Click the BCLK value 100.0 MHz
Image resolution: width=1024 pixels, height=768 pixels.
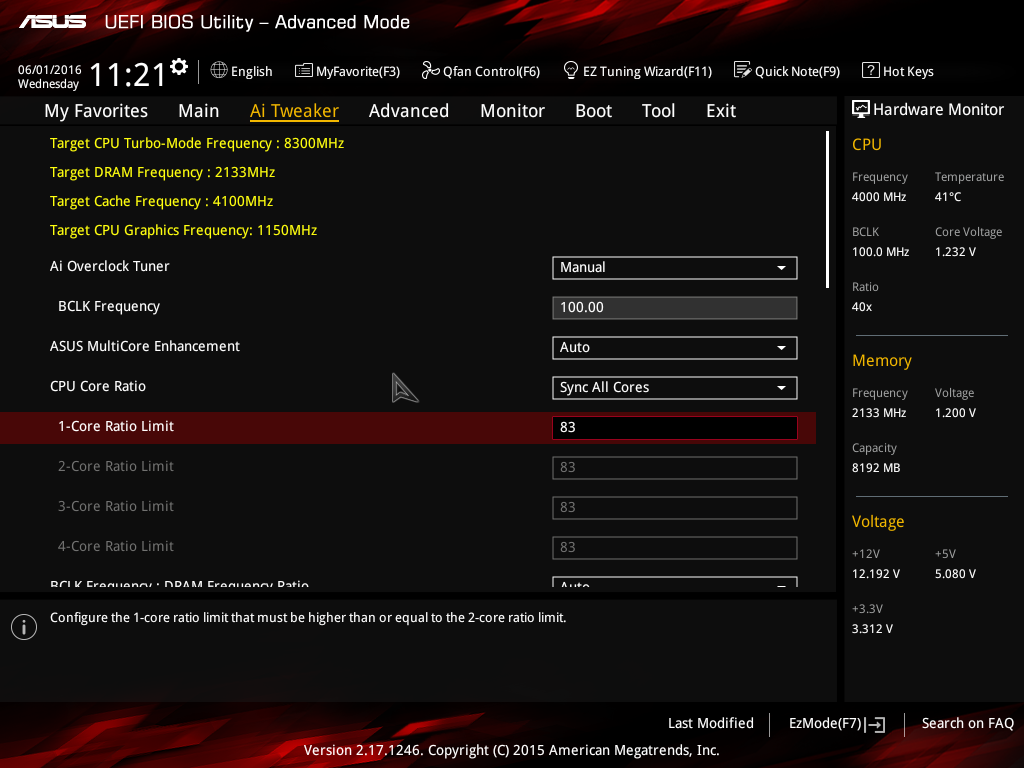click(x=880, y=251)
